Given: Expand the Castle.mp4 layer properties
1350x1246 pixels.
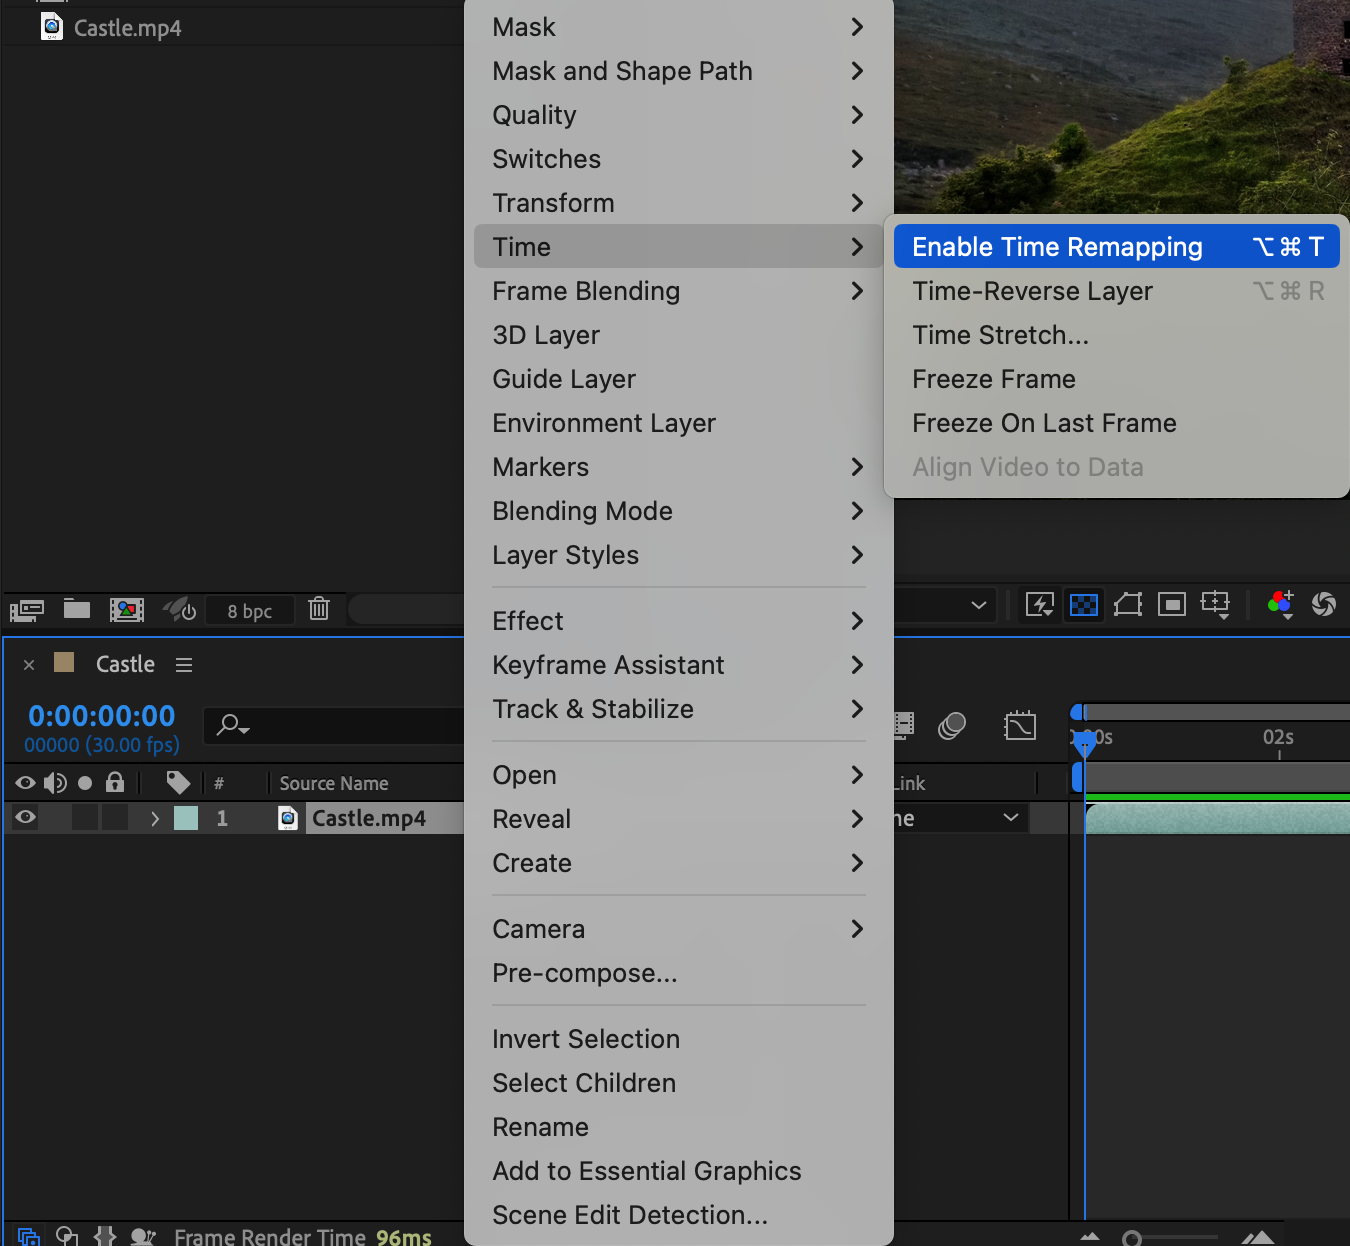Looking at the screenshot, I should pyautogui.click(x=154, y=818).
